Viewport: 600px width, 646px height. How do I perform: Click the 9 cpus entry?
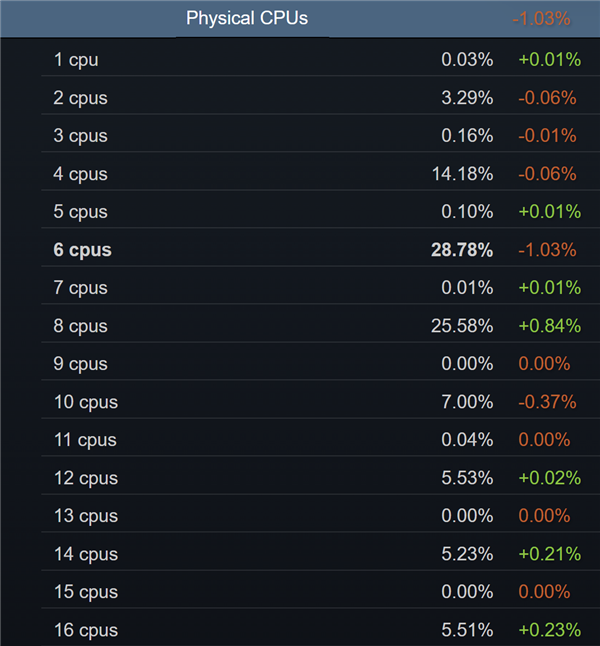pyautogui.click(x=80, y=364)
